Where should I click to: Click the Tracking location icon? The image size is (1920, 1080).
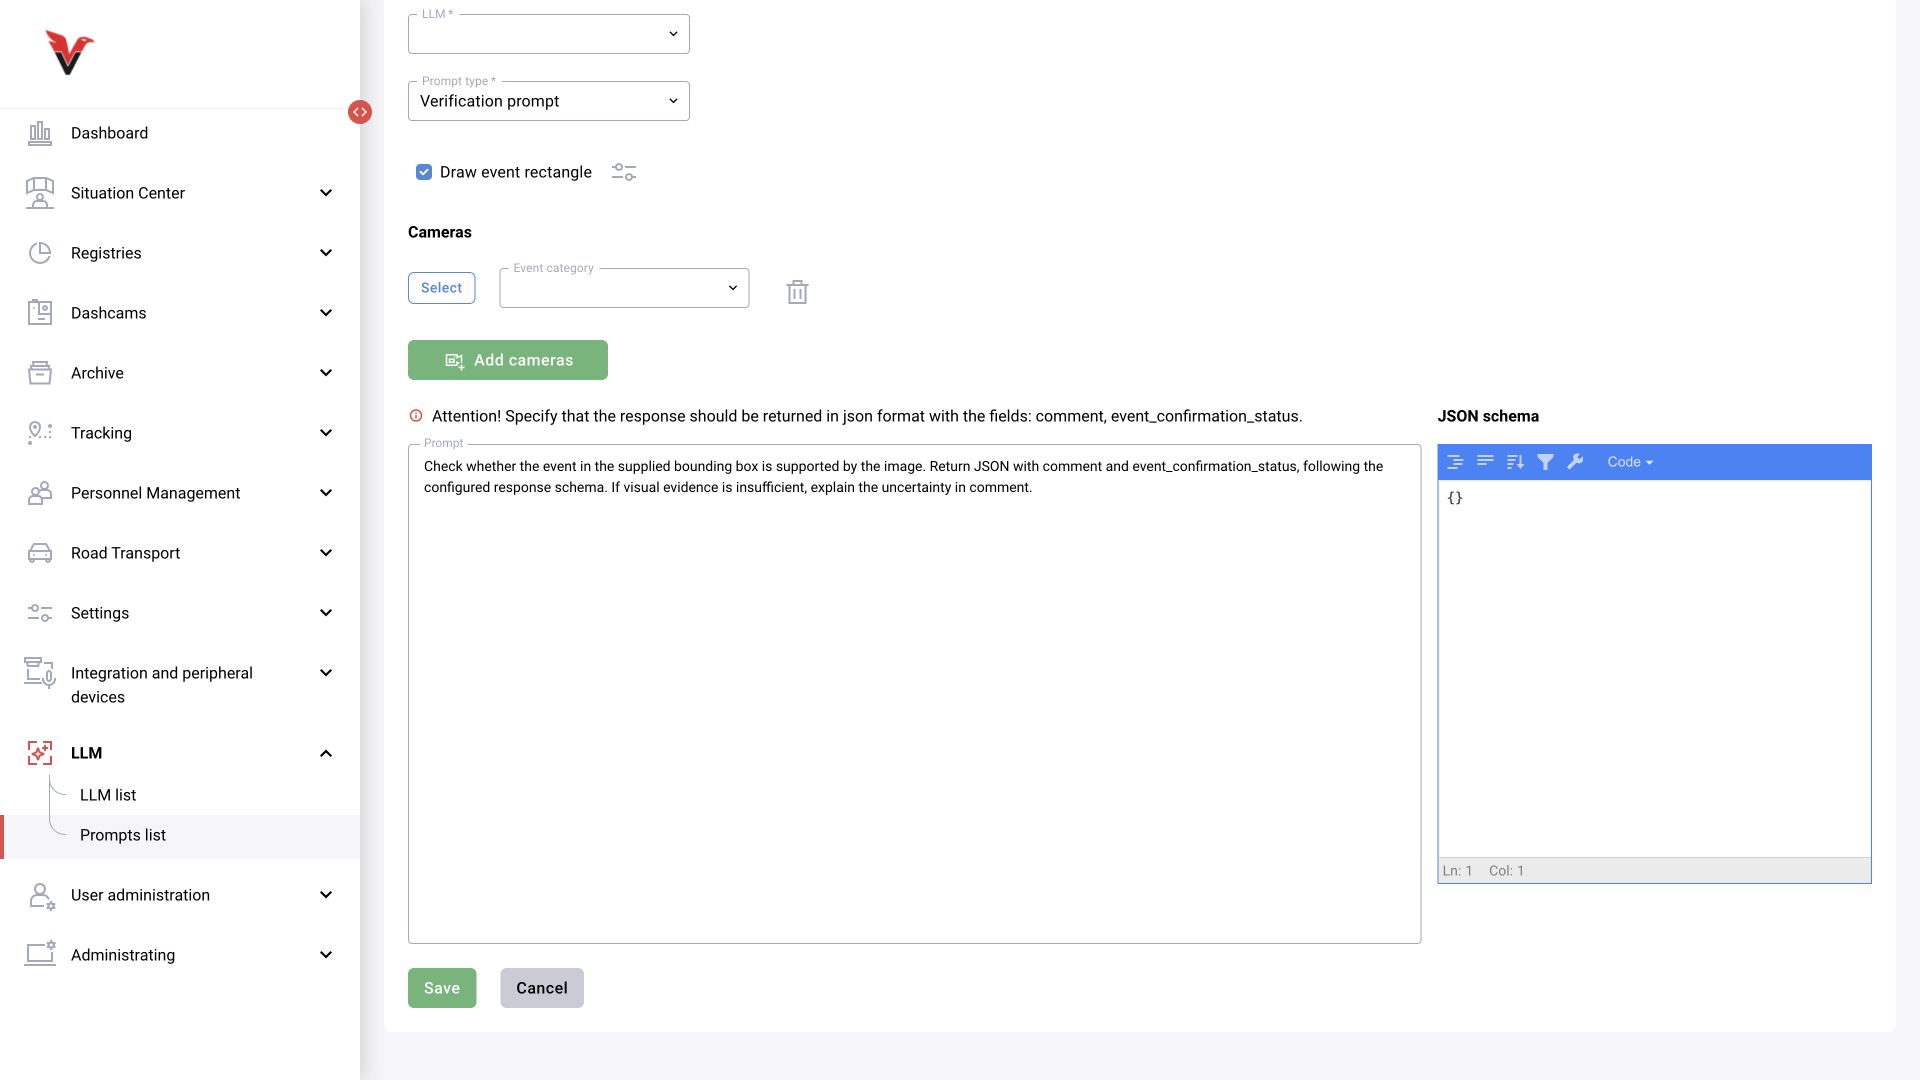pyautogui.click(x=40, y=432)
